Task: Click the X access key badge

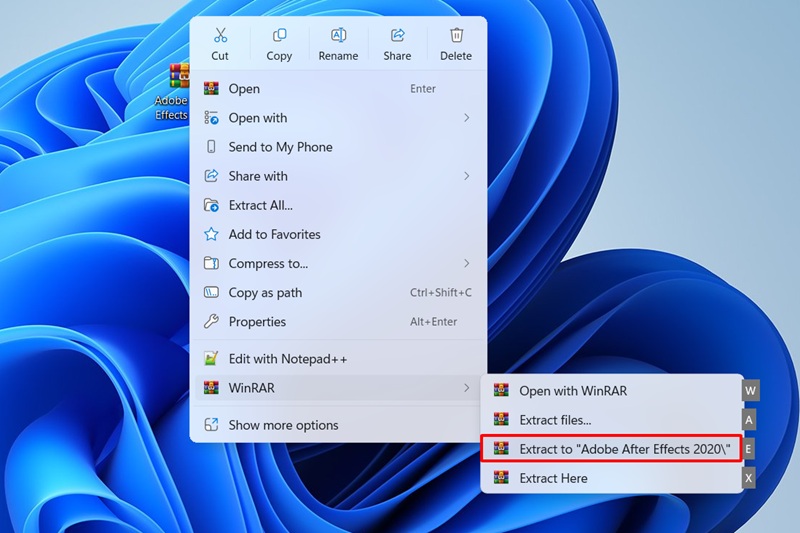Action: click(748, 478)
